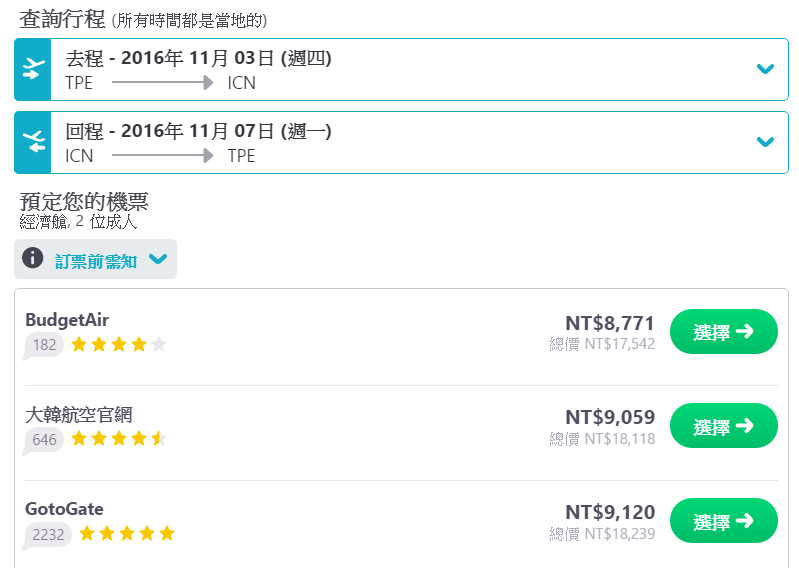The width and height of the screenshot is (799, 568).
Task: Click the return flight airplane icon
Action: pos(33,142)
